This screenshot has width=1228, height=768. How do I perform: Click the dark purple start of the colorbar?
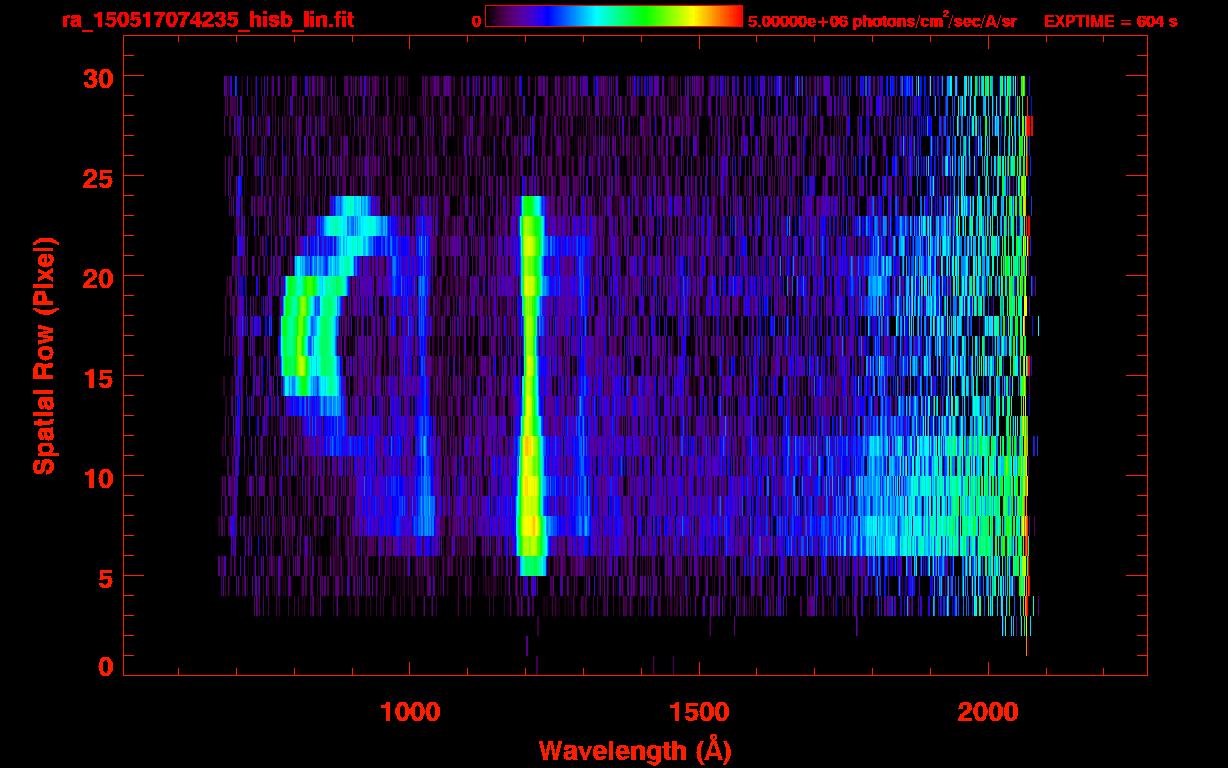[x=495, y=16]
